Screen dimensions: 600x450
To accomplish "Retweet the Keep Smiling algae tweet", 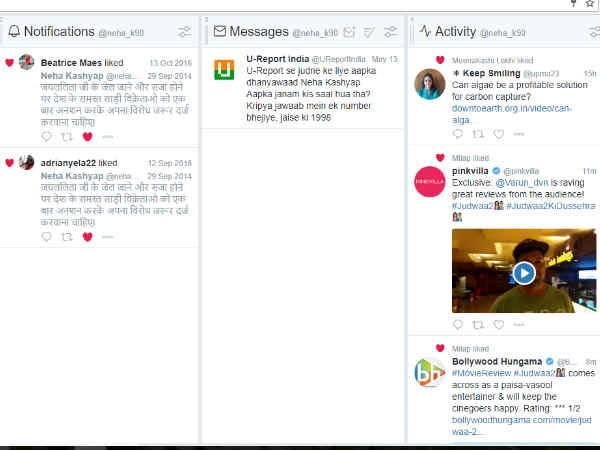I will click(478, 134).
